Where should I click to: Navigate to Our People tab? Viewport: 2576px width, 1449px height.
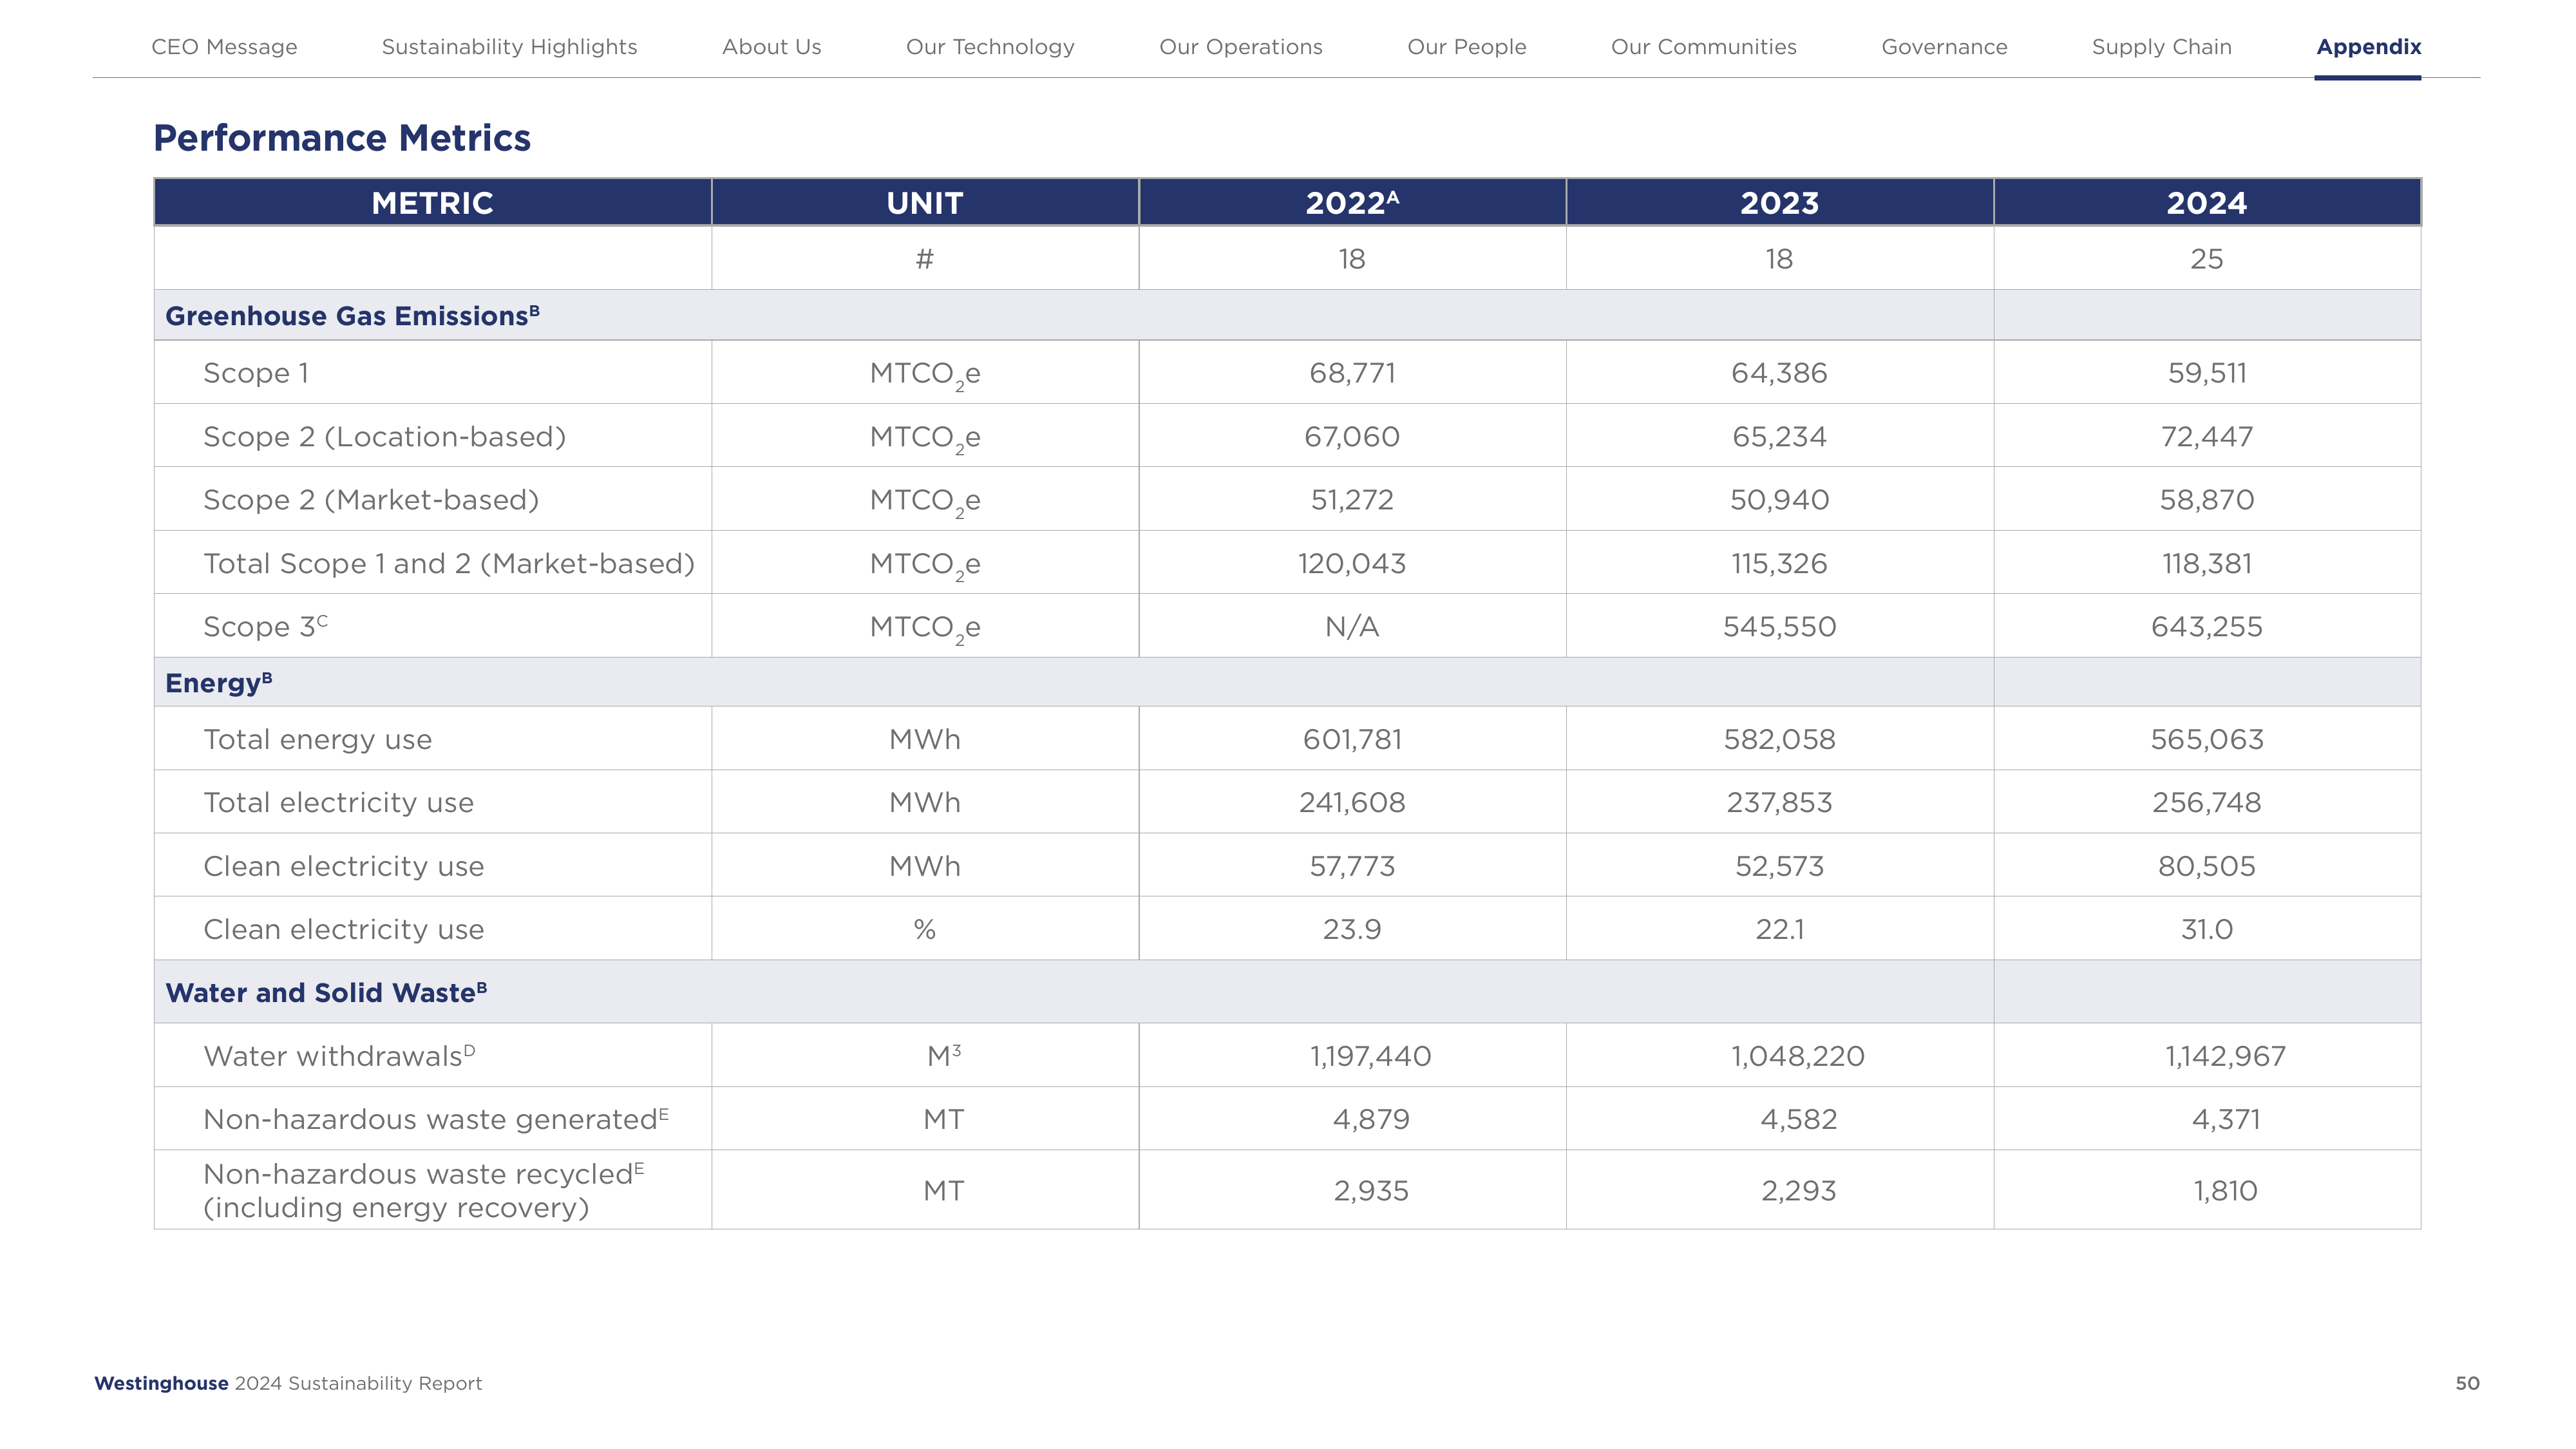click(x=1466, y=47)
